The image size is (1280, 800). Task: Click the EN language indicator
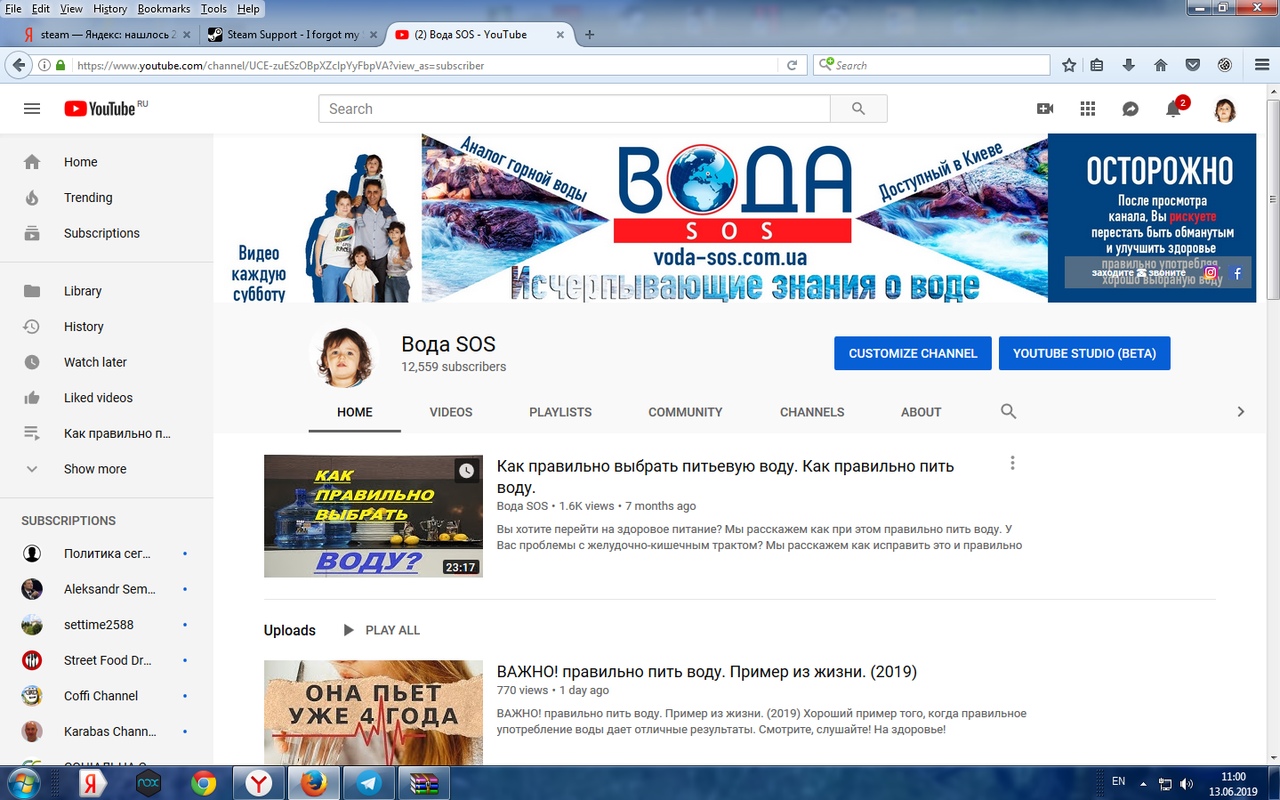coord(1118,781)
